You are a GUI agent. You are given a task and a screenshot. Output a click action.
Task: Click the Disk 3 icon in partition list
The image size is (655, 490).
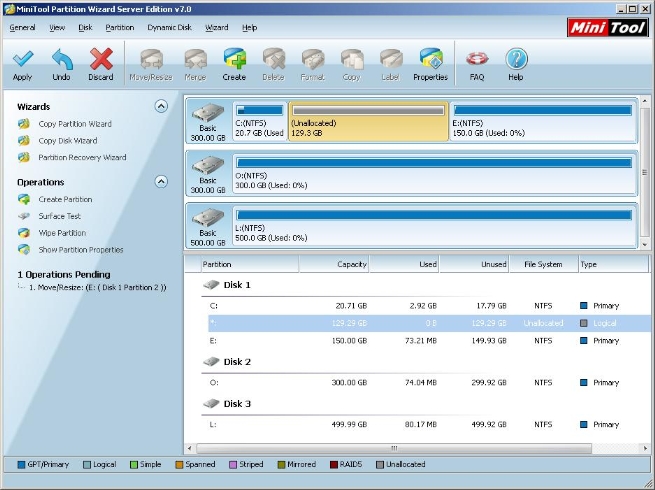click(x=211, y=404)
